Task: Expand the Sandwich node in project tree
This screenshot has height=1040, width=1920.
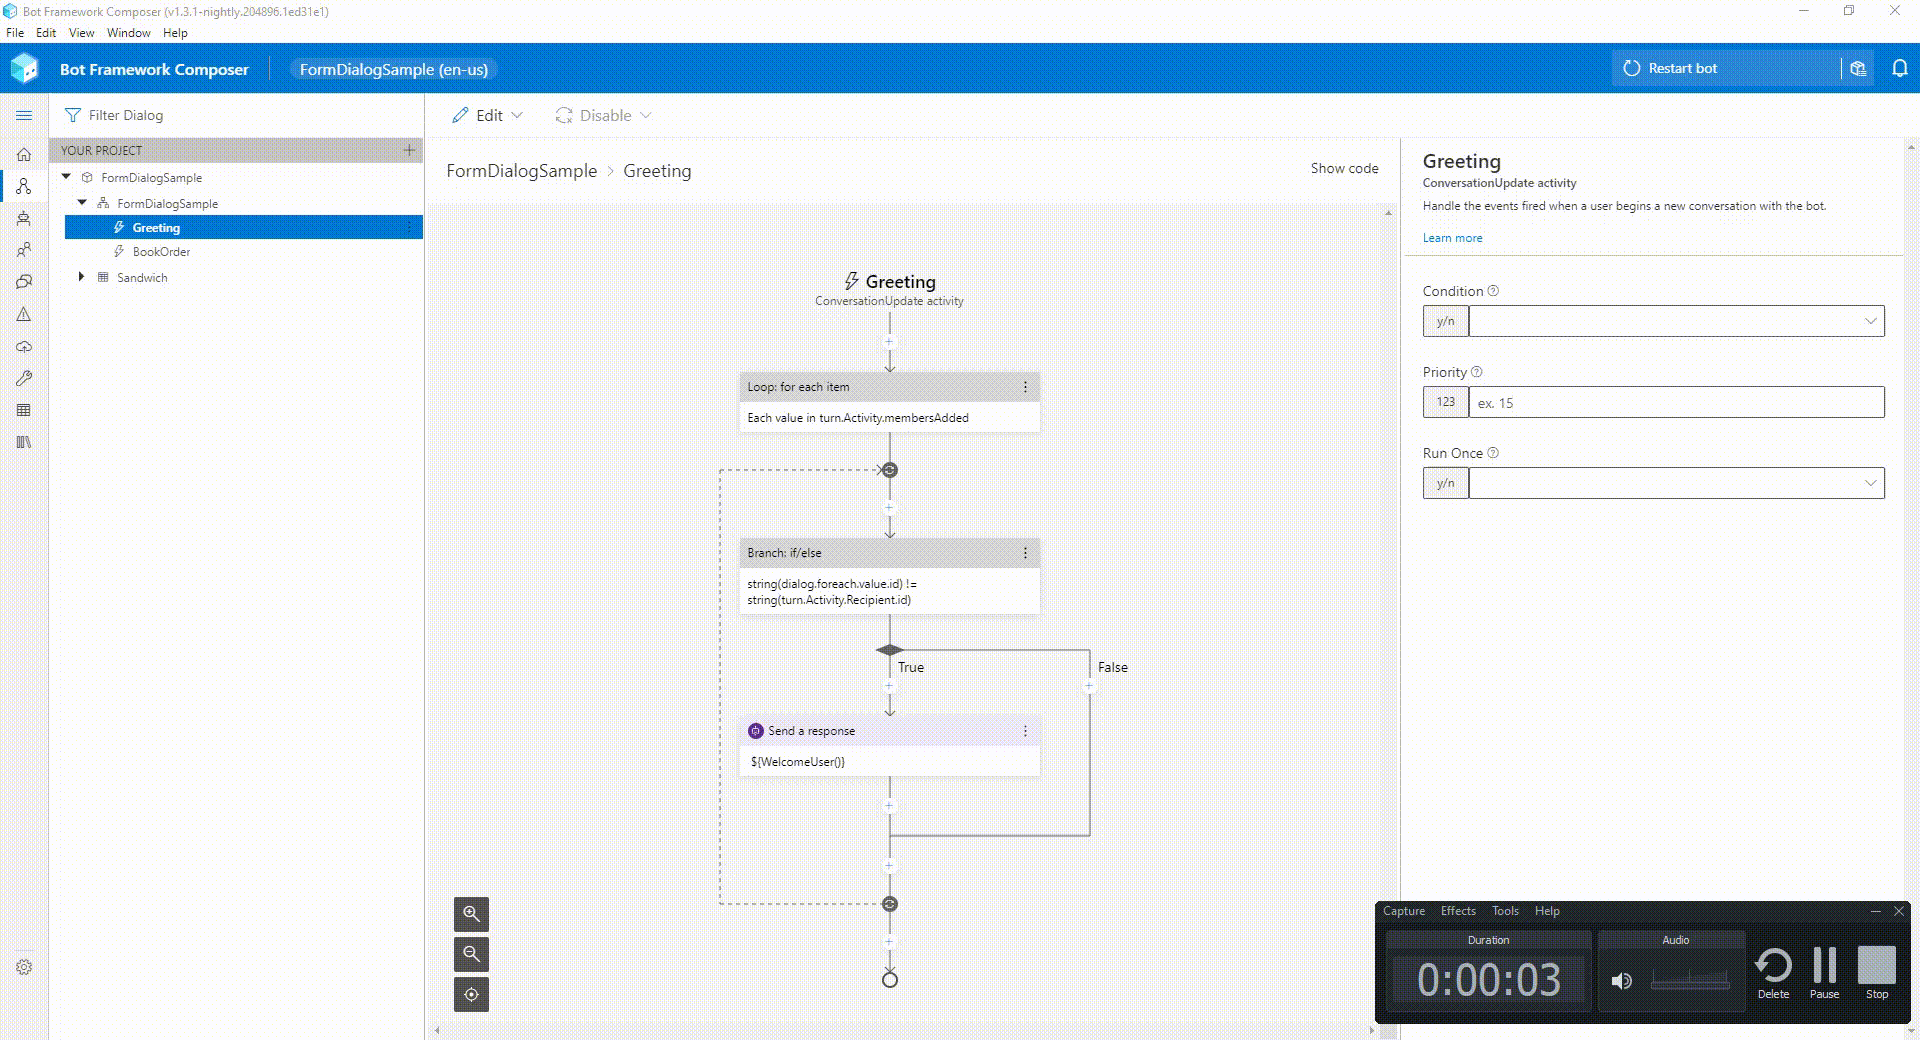Action: pyautogui.click(x=81, y=277)
